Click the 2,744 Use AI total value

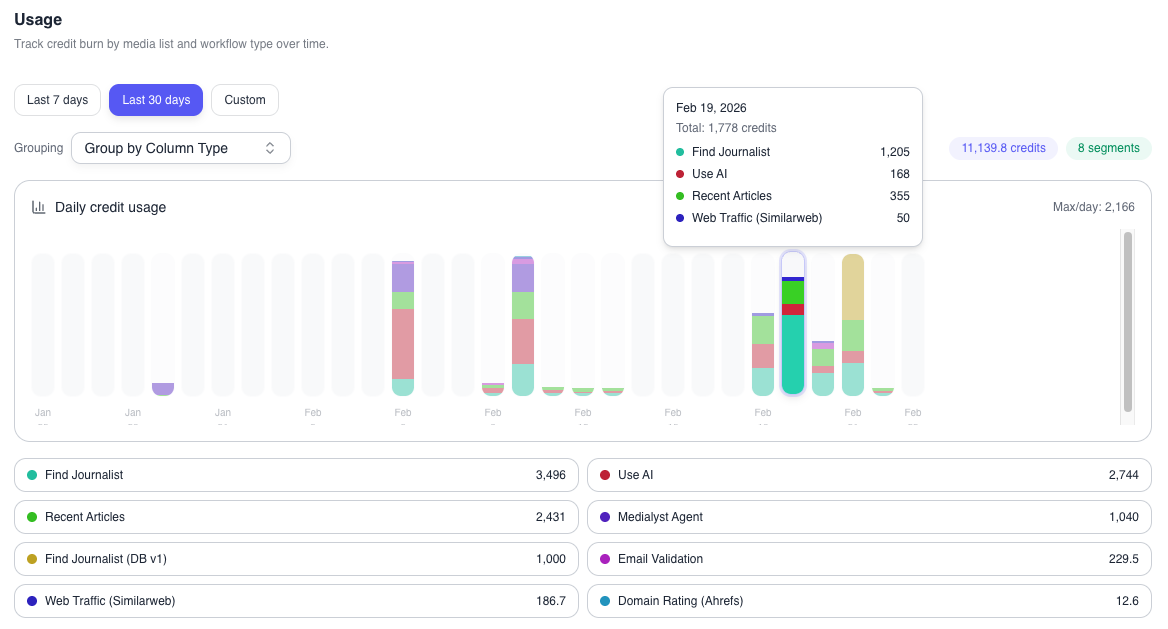click(1123, 475)
